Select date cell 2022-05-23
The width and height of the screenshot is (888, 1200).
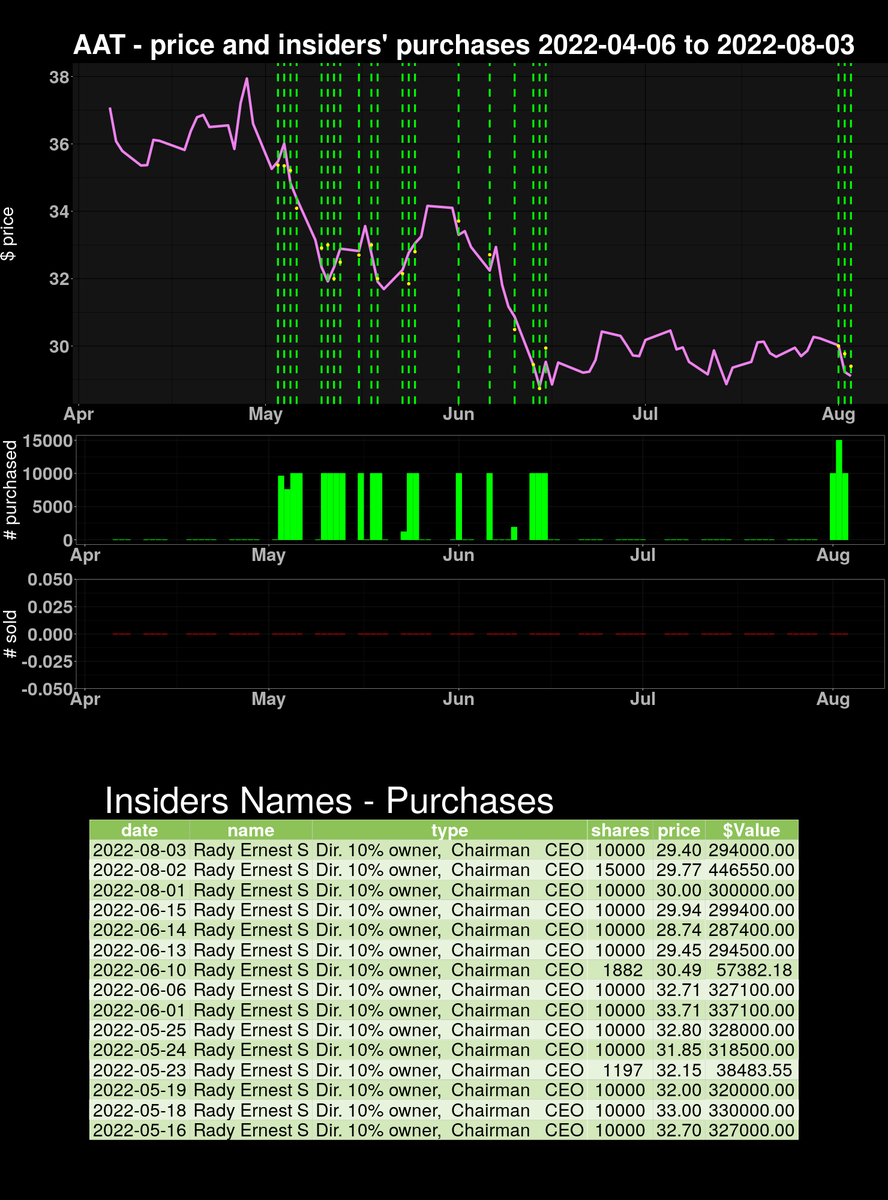139,1070
